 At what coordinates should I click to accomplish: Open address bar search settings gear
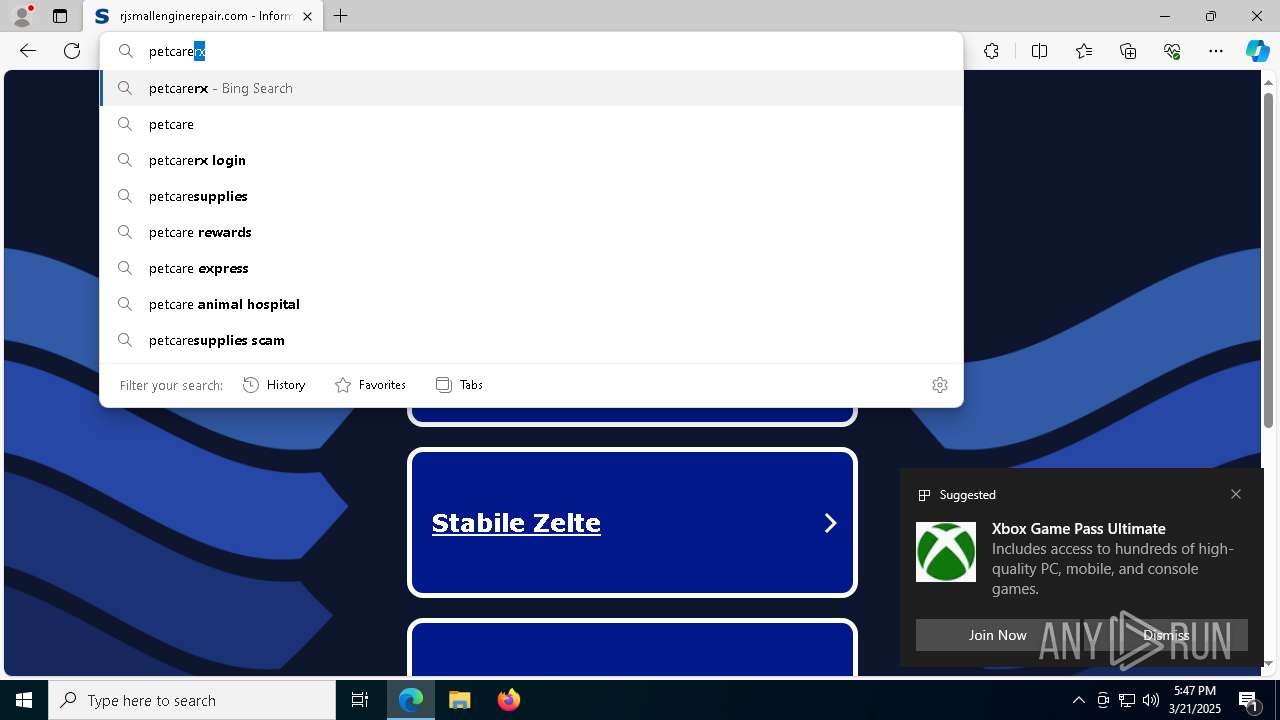(x=940, y=385)
